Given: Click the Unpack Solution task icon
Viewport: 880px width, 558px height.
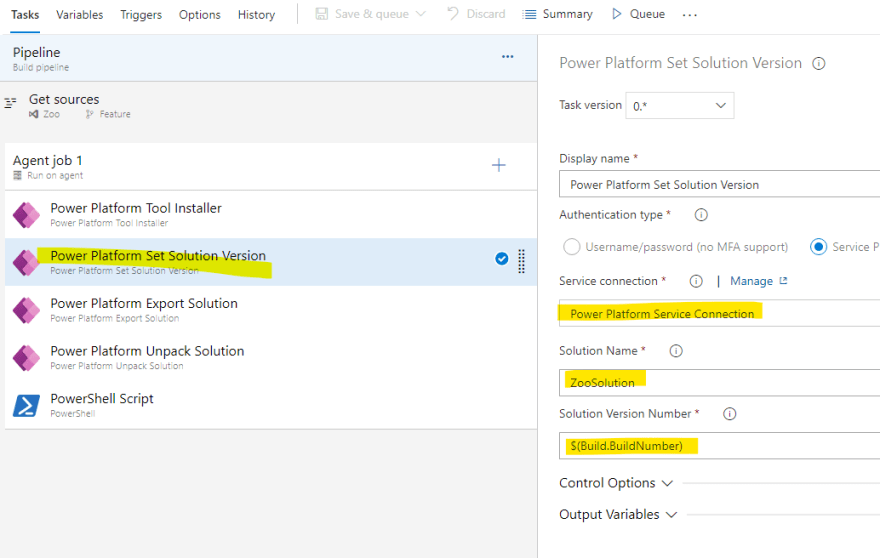Looking at the screenshot, I should point(26,358).
